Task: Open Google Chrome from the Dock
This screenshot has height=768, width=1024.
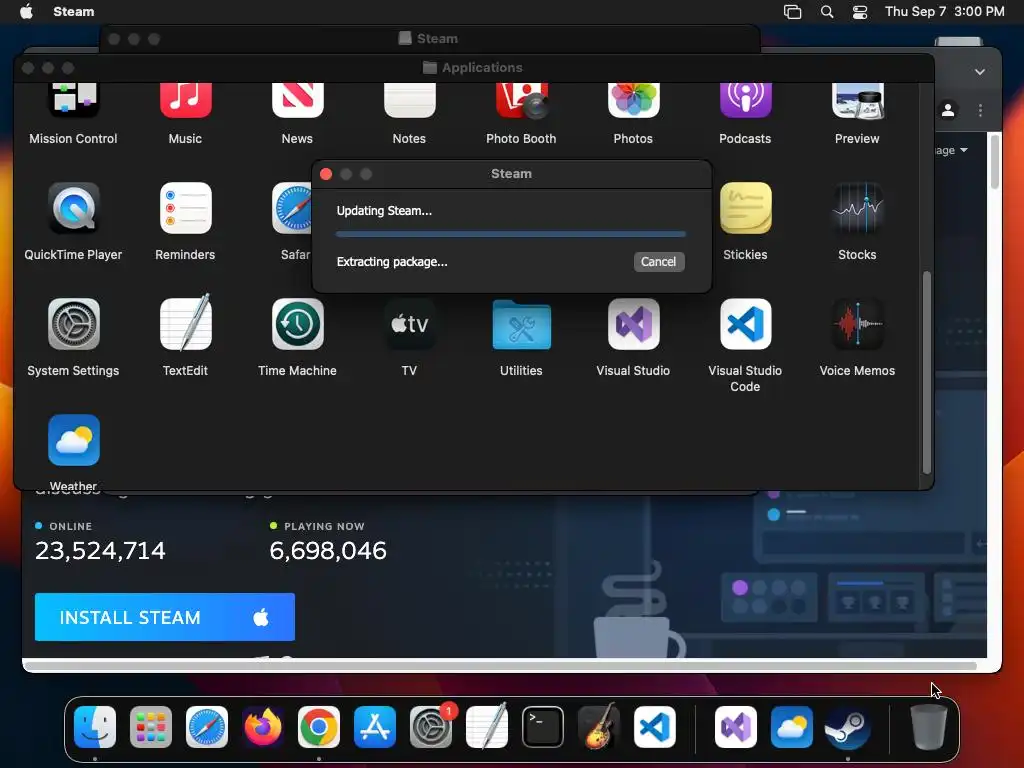Action: point(319,727)
